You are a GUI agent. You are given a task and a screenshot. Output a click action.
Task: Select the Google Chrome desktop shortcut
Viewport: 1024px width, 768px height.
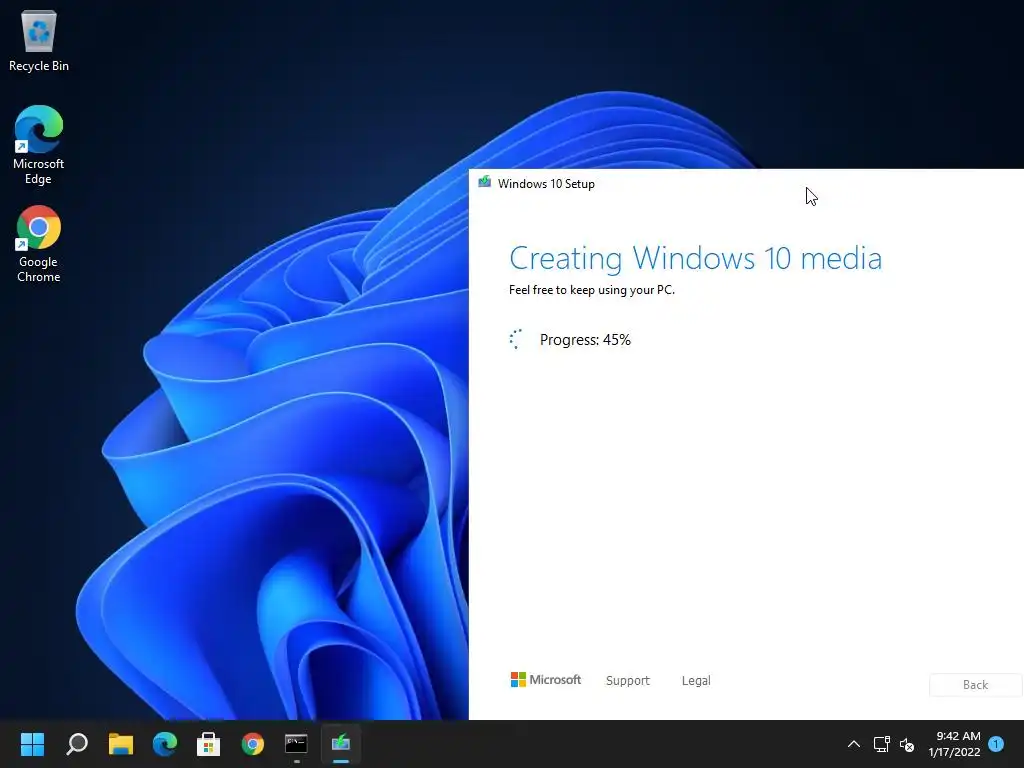click(39, 244)
